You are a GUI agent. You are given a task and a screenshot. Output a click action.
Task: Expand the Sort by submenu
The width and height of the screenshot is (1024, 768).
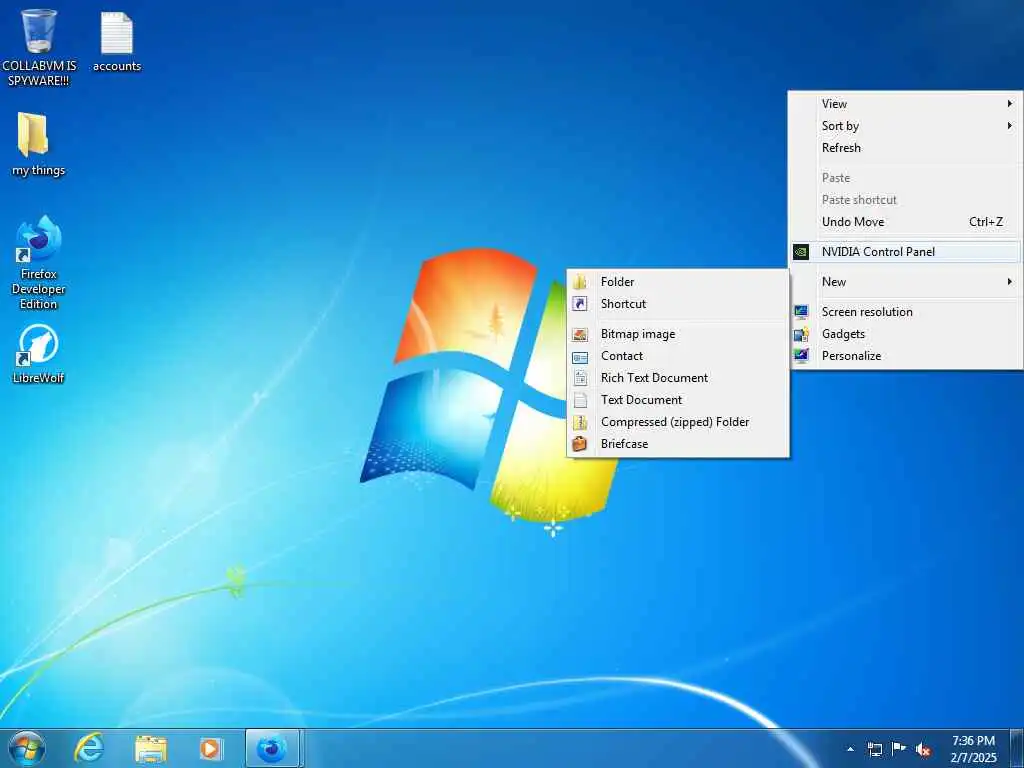906,126
